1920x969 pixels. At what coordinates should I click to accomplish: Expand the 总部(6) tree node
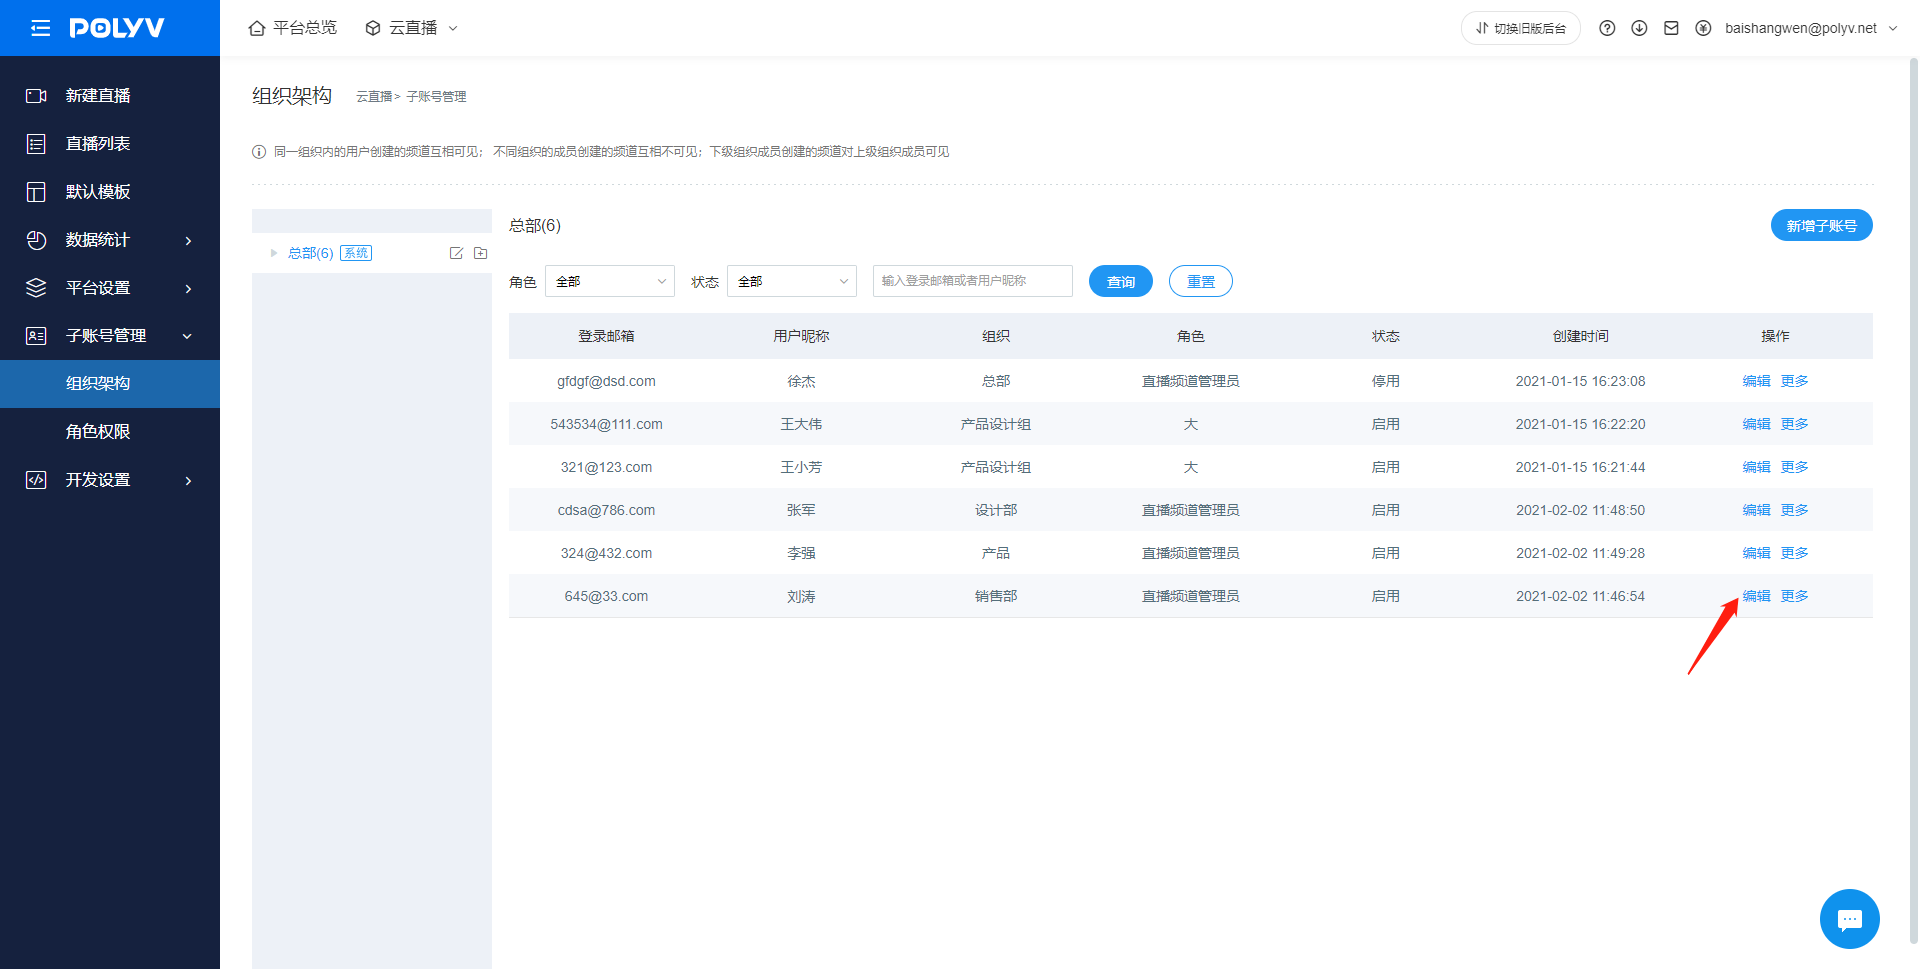point(274,253)
